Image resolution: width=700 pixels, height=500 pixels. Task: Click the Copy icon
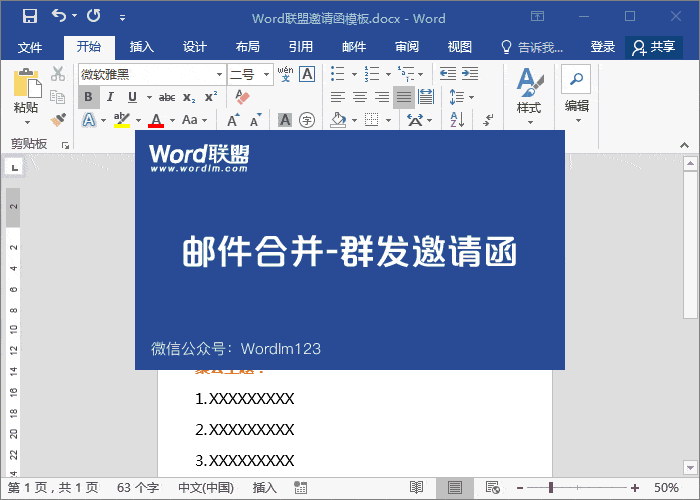coord(58,97)
